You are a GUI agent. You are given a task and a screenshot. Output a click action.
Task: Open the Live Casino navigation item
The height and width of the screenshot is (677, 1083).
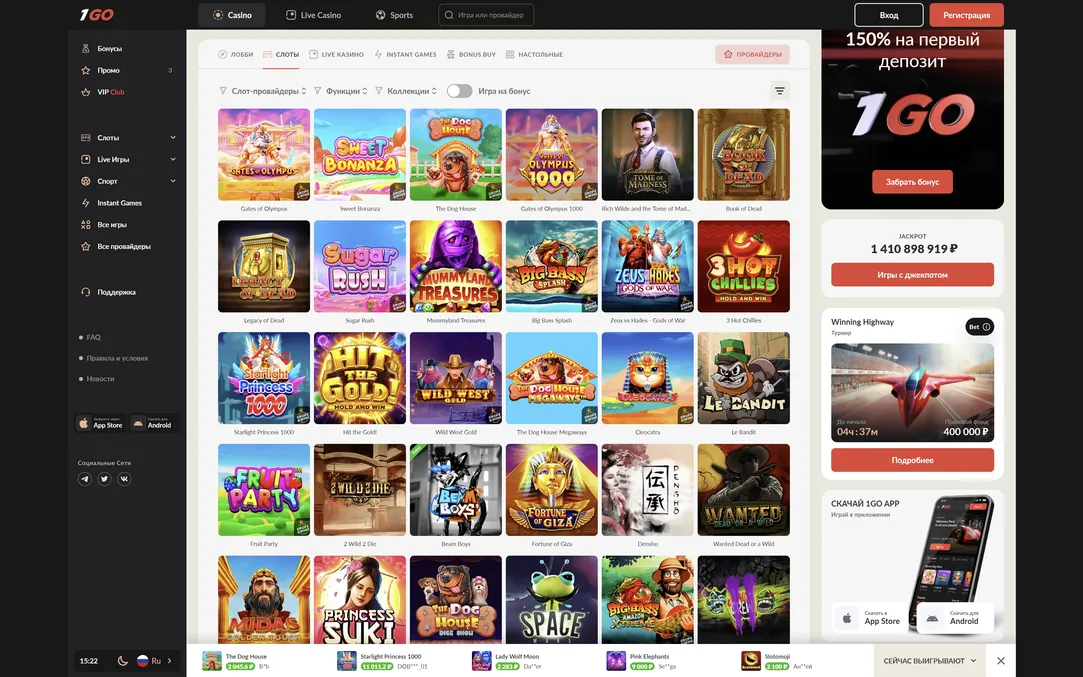click(x=313, y=13)
